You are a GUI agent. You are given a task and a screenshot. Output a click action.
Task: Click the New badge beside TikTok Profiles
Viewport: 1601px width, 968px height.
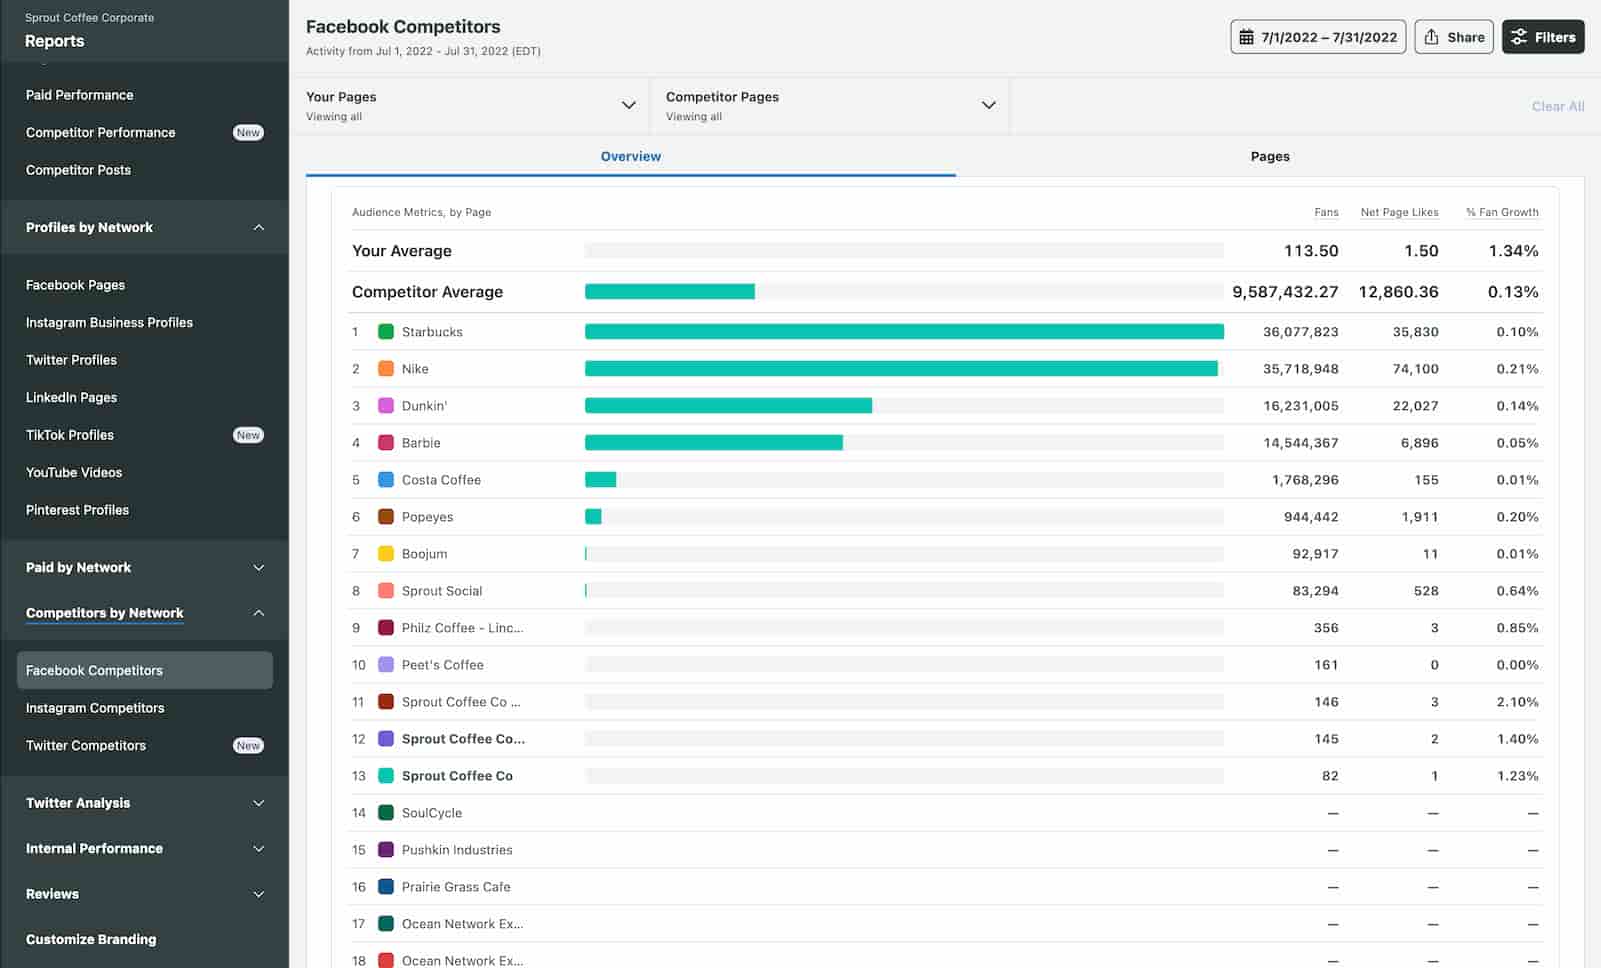(x=247, y=435)
